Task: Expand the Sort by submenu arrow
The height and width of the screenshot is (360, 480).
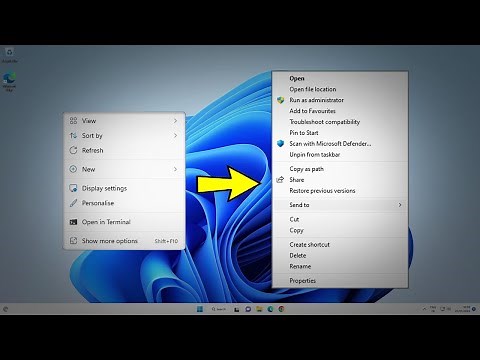Action: point(175,135)
